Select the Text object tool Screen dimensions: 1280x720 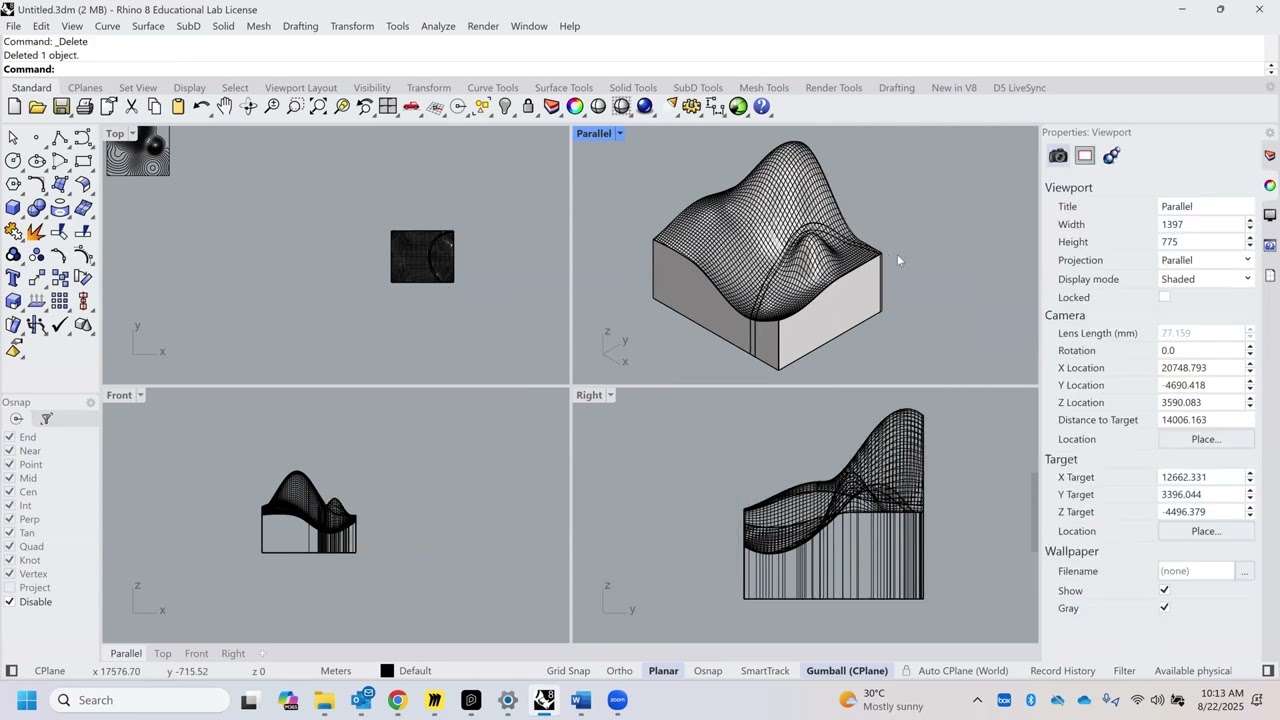[13, 278]
